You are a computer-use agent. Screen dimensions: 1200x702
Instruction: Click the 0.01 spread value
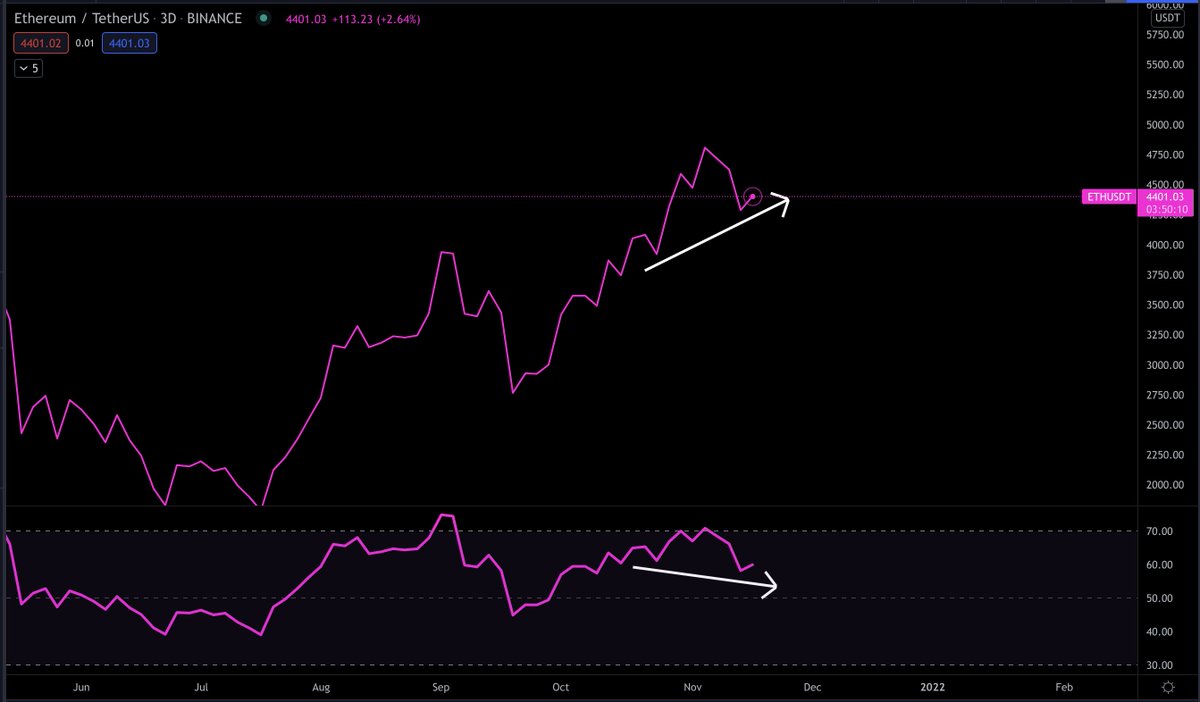pyautogui.click(x=84, y=43)
